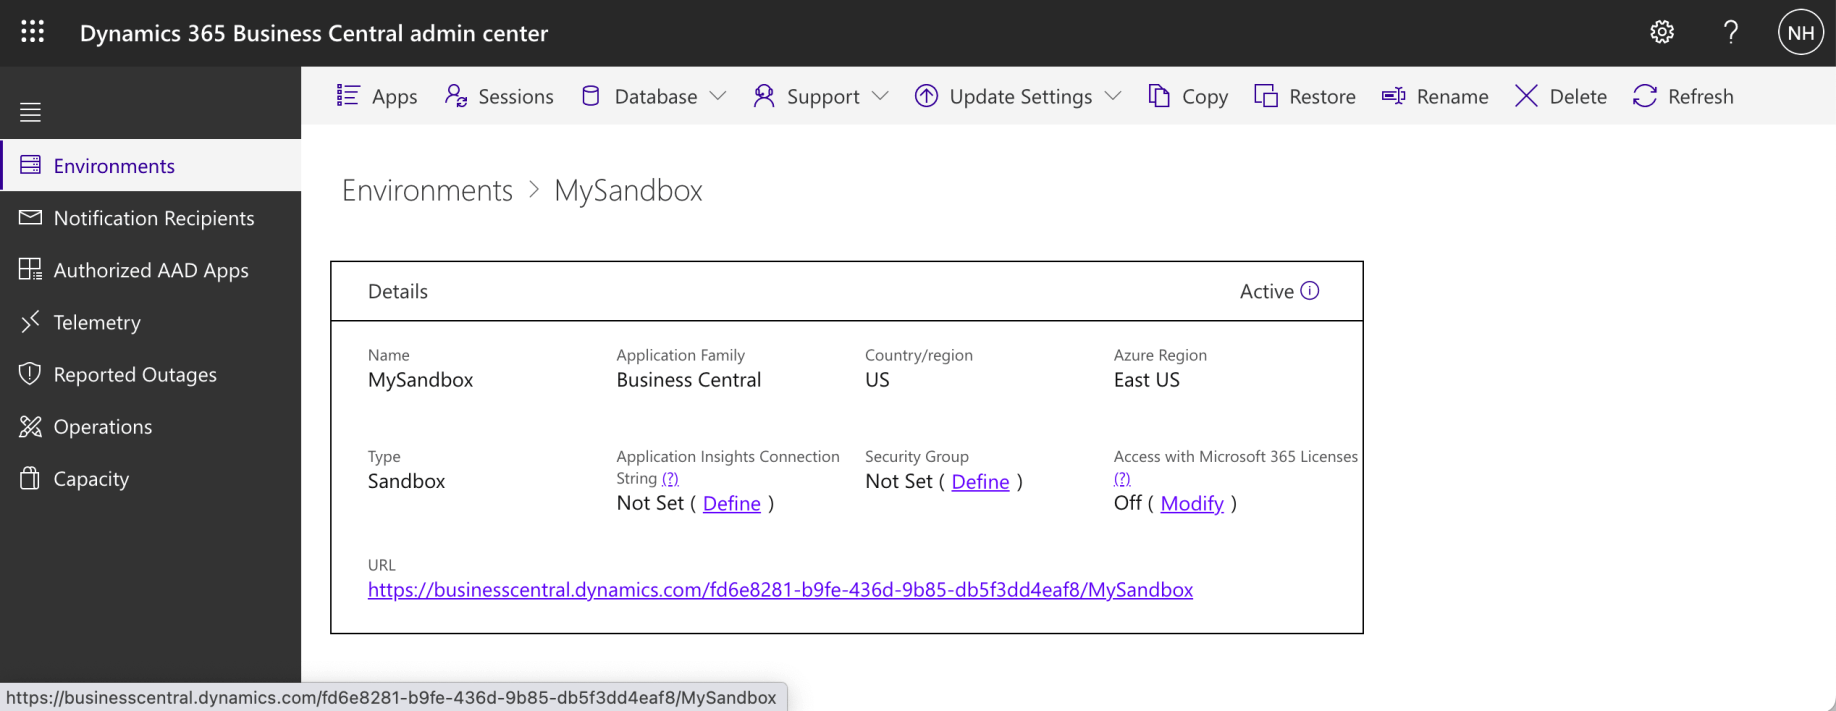Open the app launcher waffle icon
1836x711 pixels.
point(32,32)
